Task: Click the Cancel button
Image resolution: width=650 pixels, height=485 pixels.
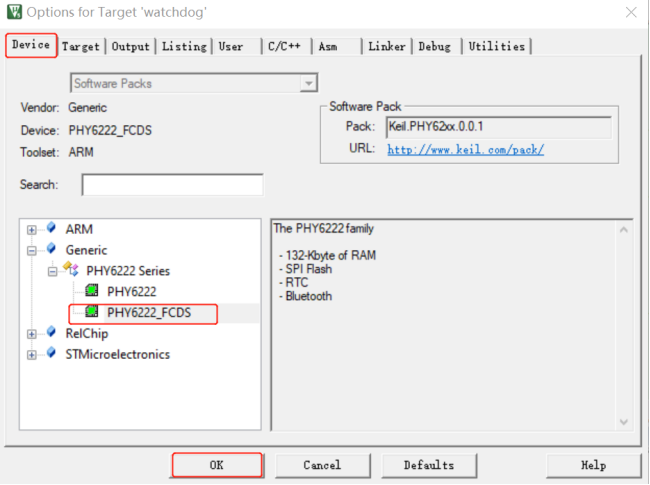Action: tap(322, 465)
